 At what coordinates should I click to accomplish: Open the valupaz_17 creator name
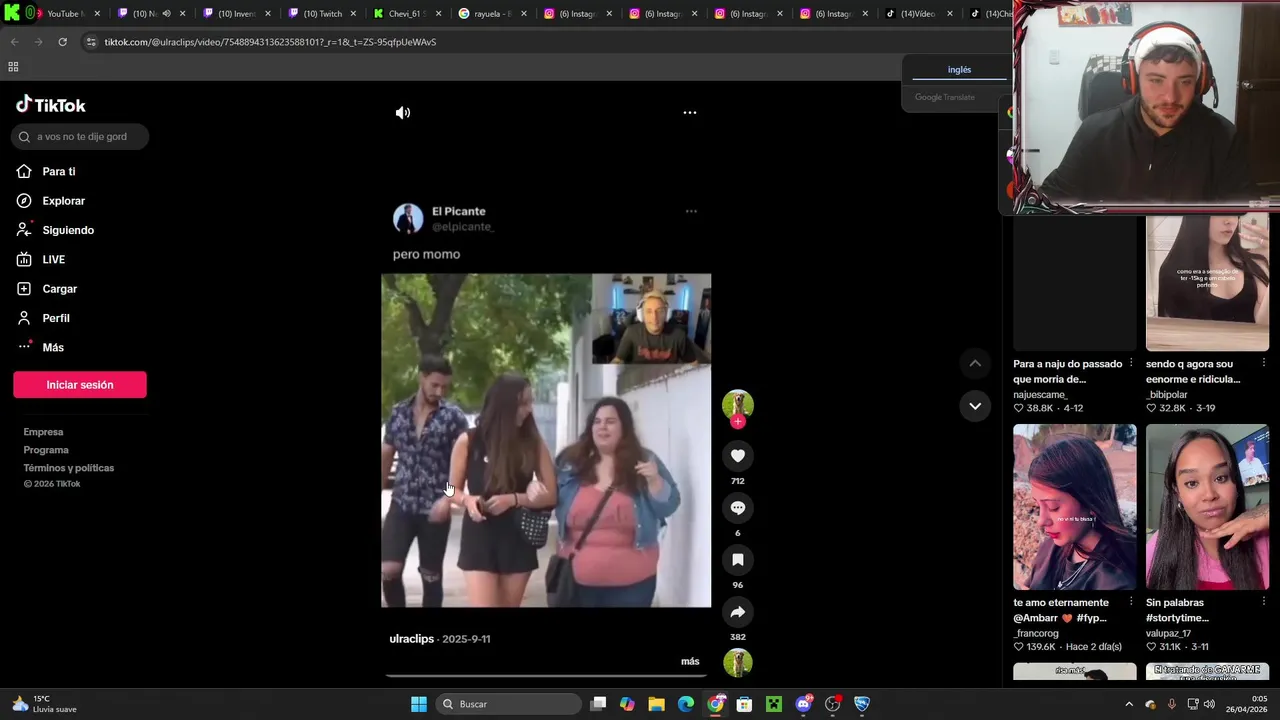coord(1168,633)
